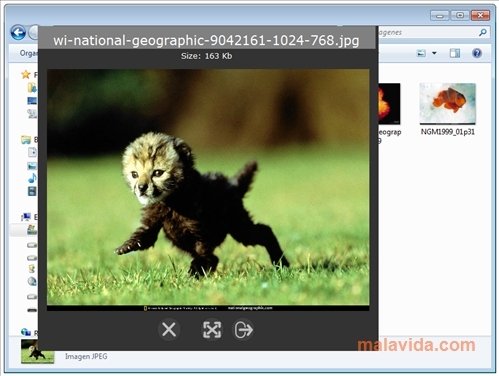Open the Pictures library icon
Screen dimensions: 499x376
32,165
